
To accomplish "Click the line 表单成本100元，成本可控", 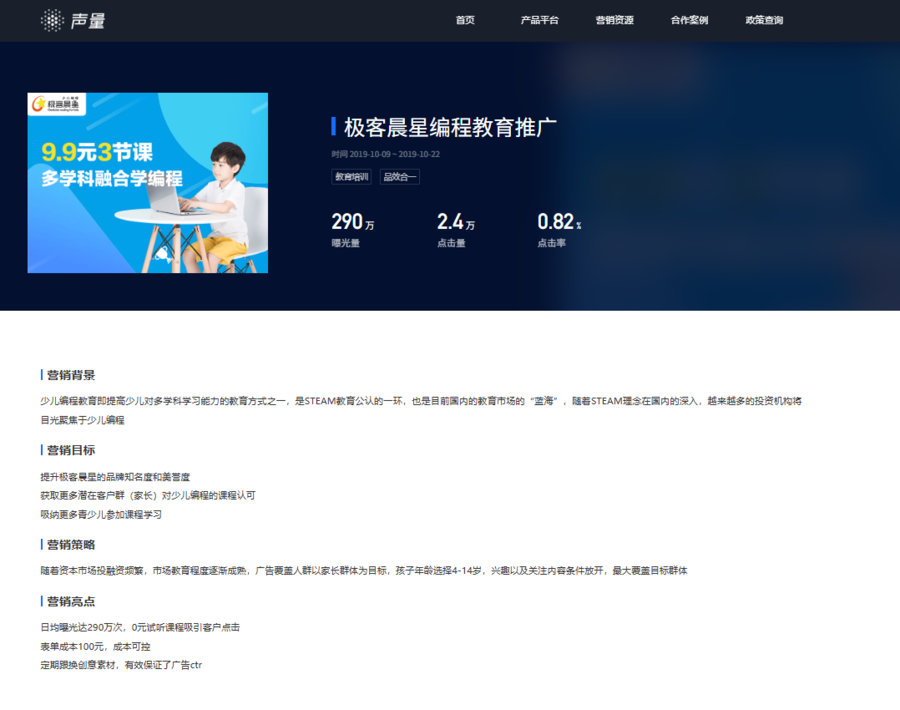I will 95,646.
